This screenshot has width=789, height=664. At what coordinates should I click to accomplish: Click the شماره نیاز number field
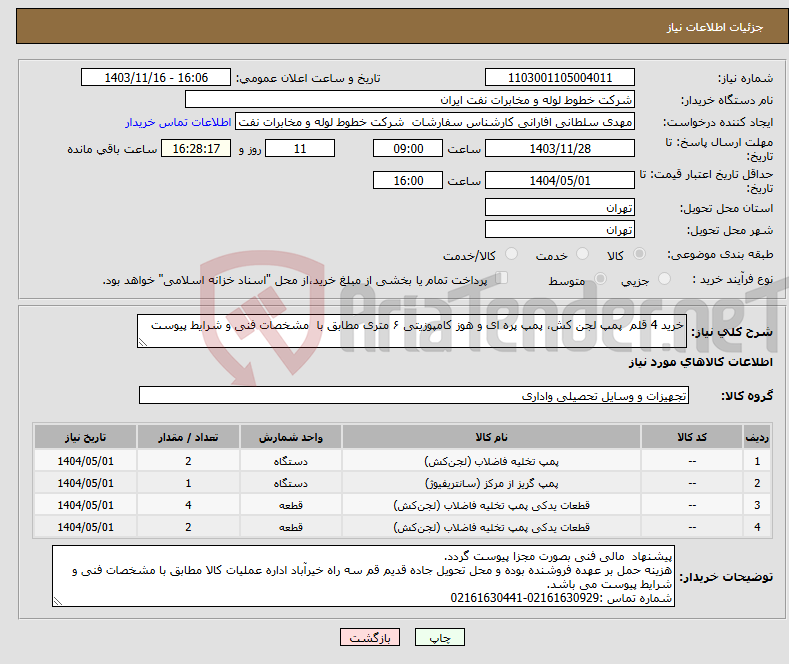coord(560,77)
